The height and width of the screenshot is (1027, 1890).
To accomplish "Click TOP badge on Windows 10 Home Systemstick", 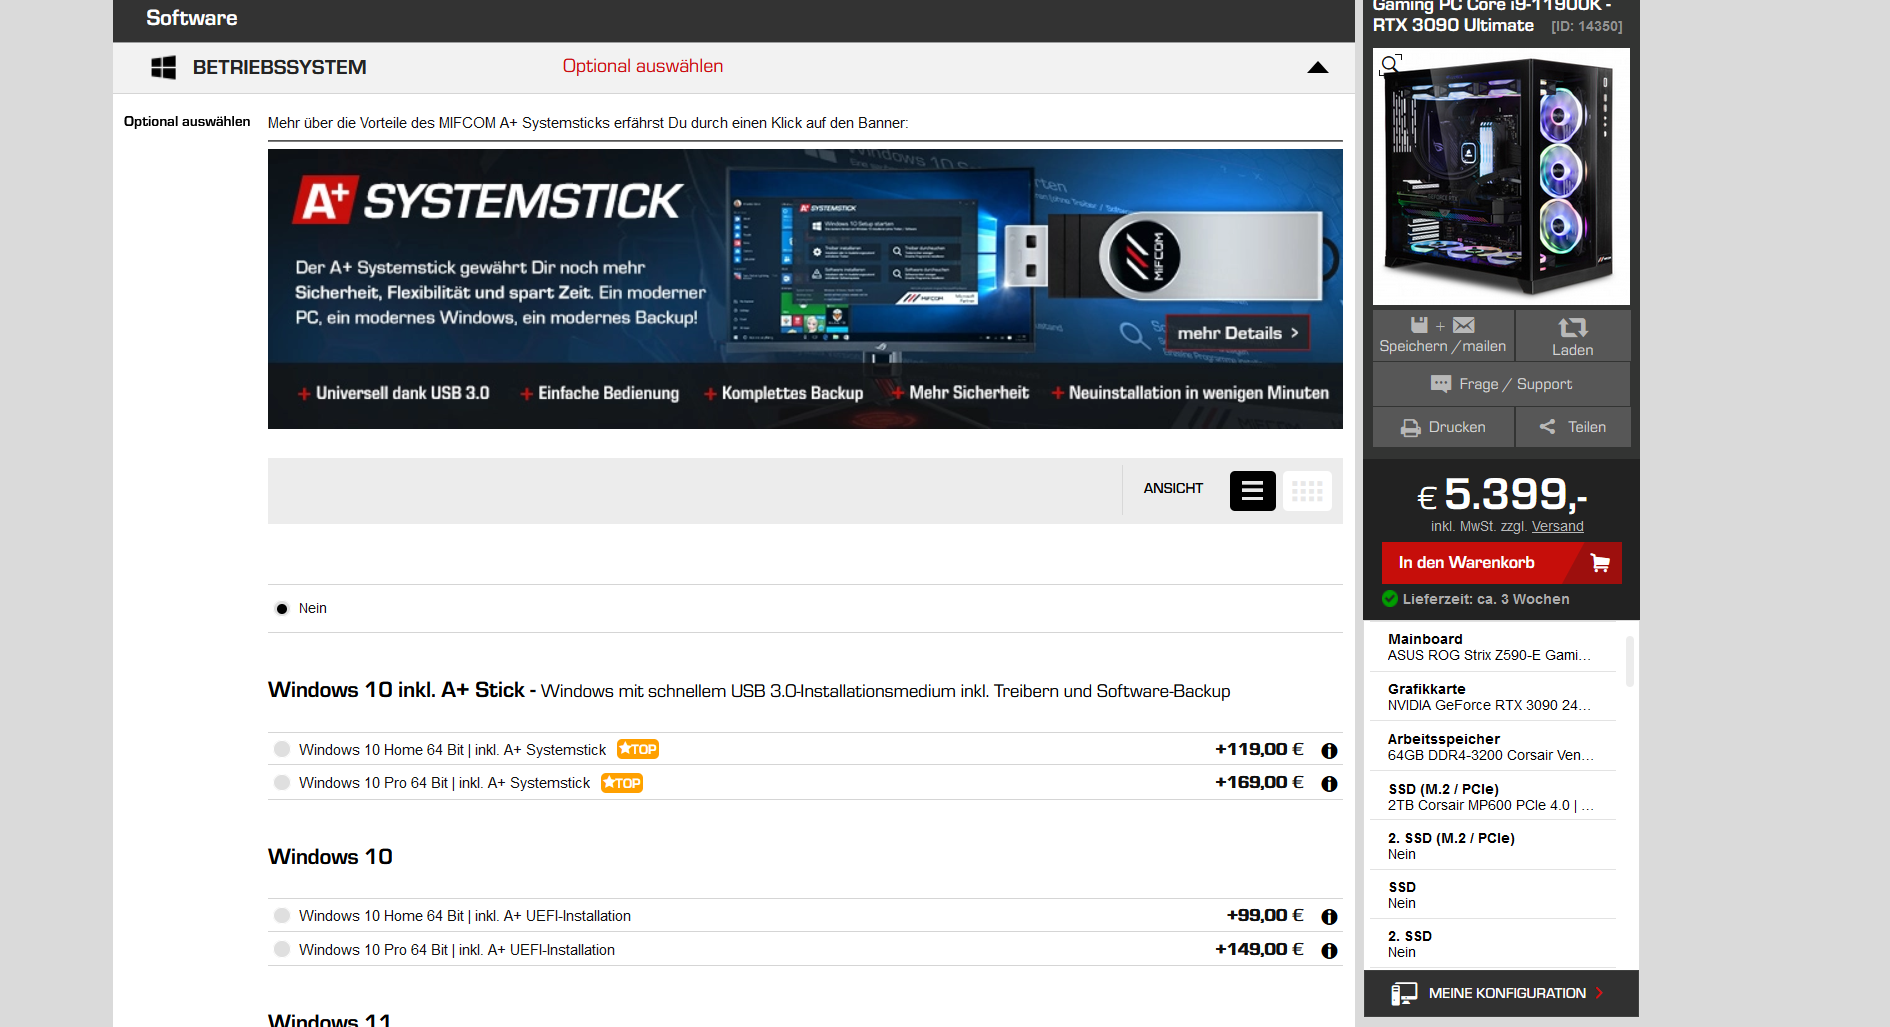I will [x=638, y=749].
